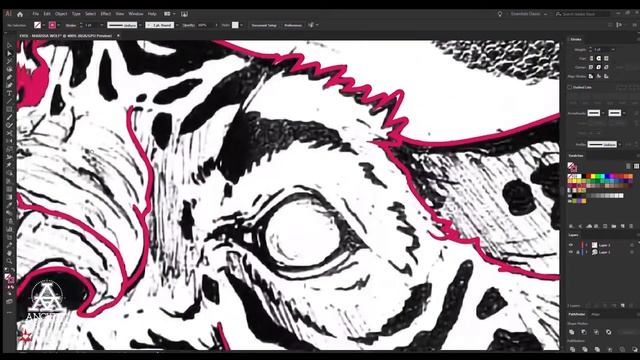640x360 pixels.
Task: Toggle visibility of the bottom layer
Action: 571,252
